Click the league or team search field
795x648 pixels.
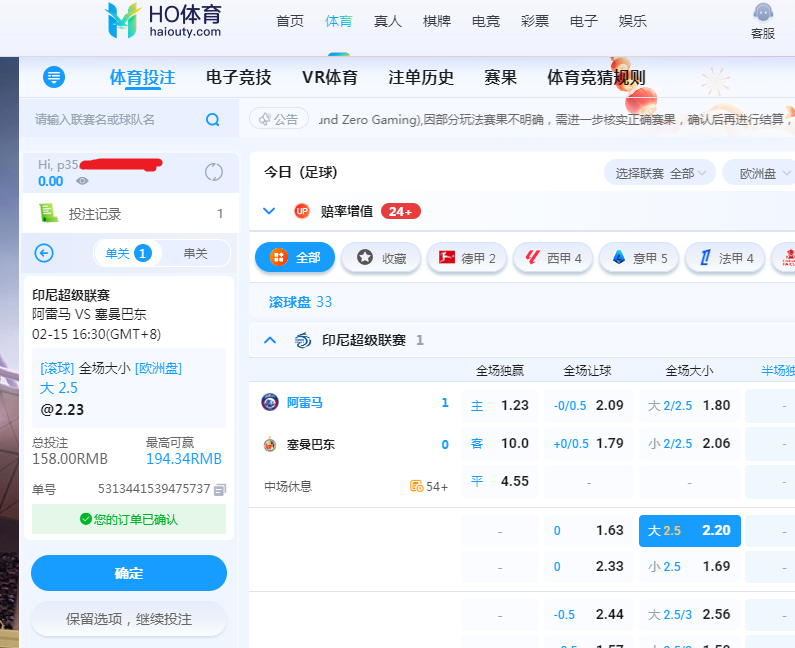point(115,120)
